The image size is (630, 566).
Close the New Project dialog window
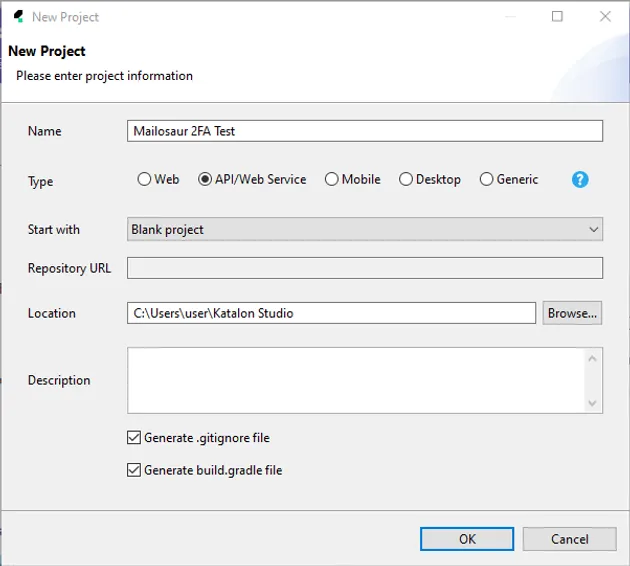coord(605,16)
